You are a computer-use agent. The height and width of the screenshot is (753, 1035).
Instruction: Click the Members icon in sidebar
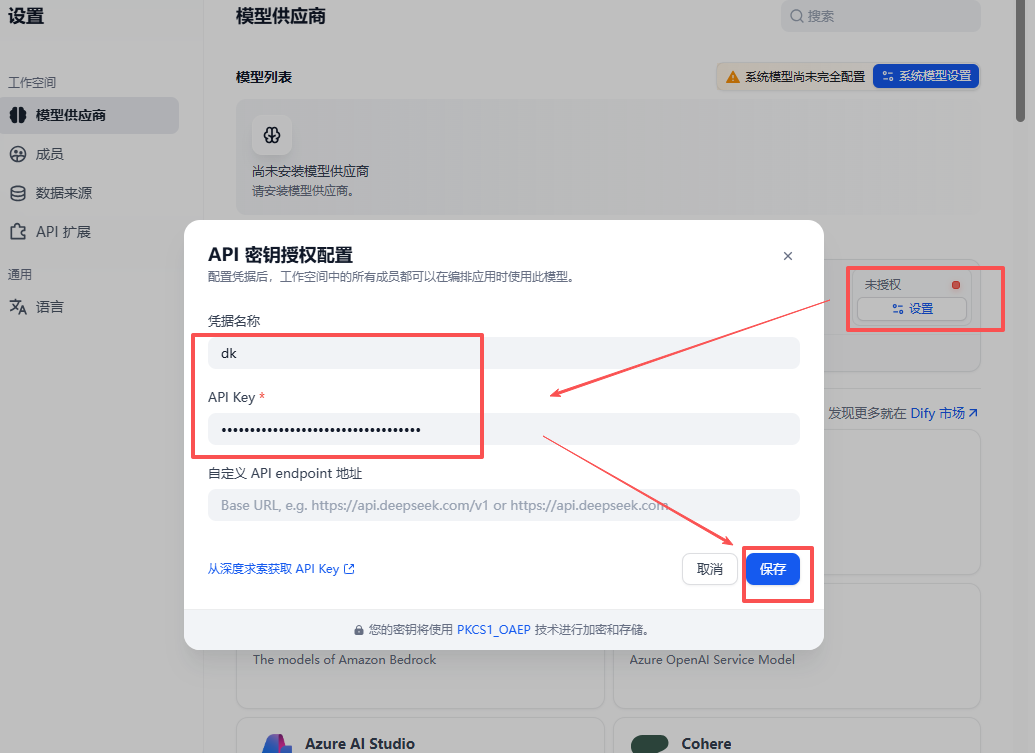pos(18,154)
